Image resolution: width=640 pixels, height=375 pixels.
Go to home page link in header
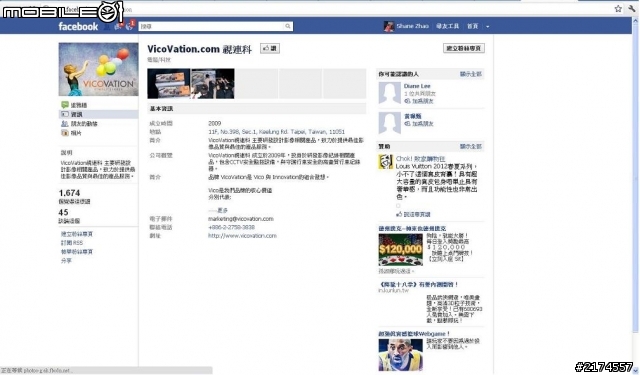(472, 26)
